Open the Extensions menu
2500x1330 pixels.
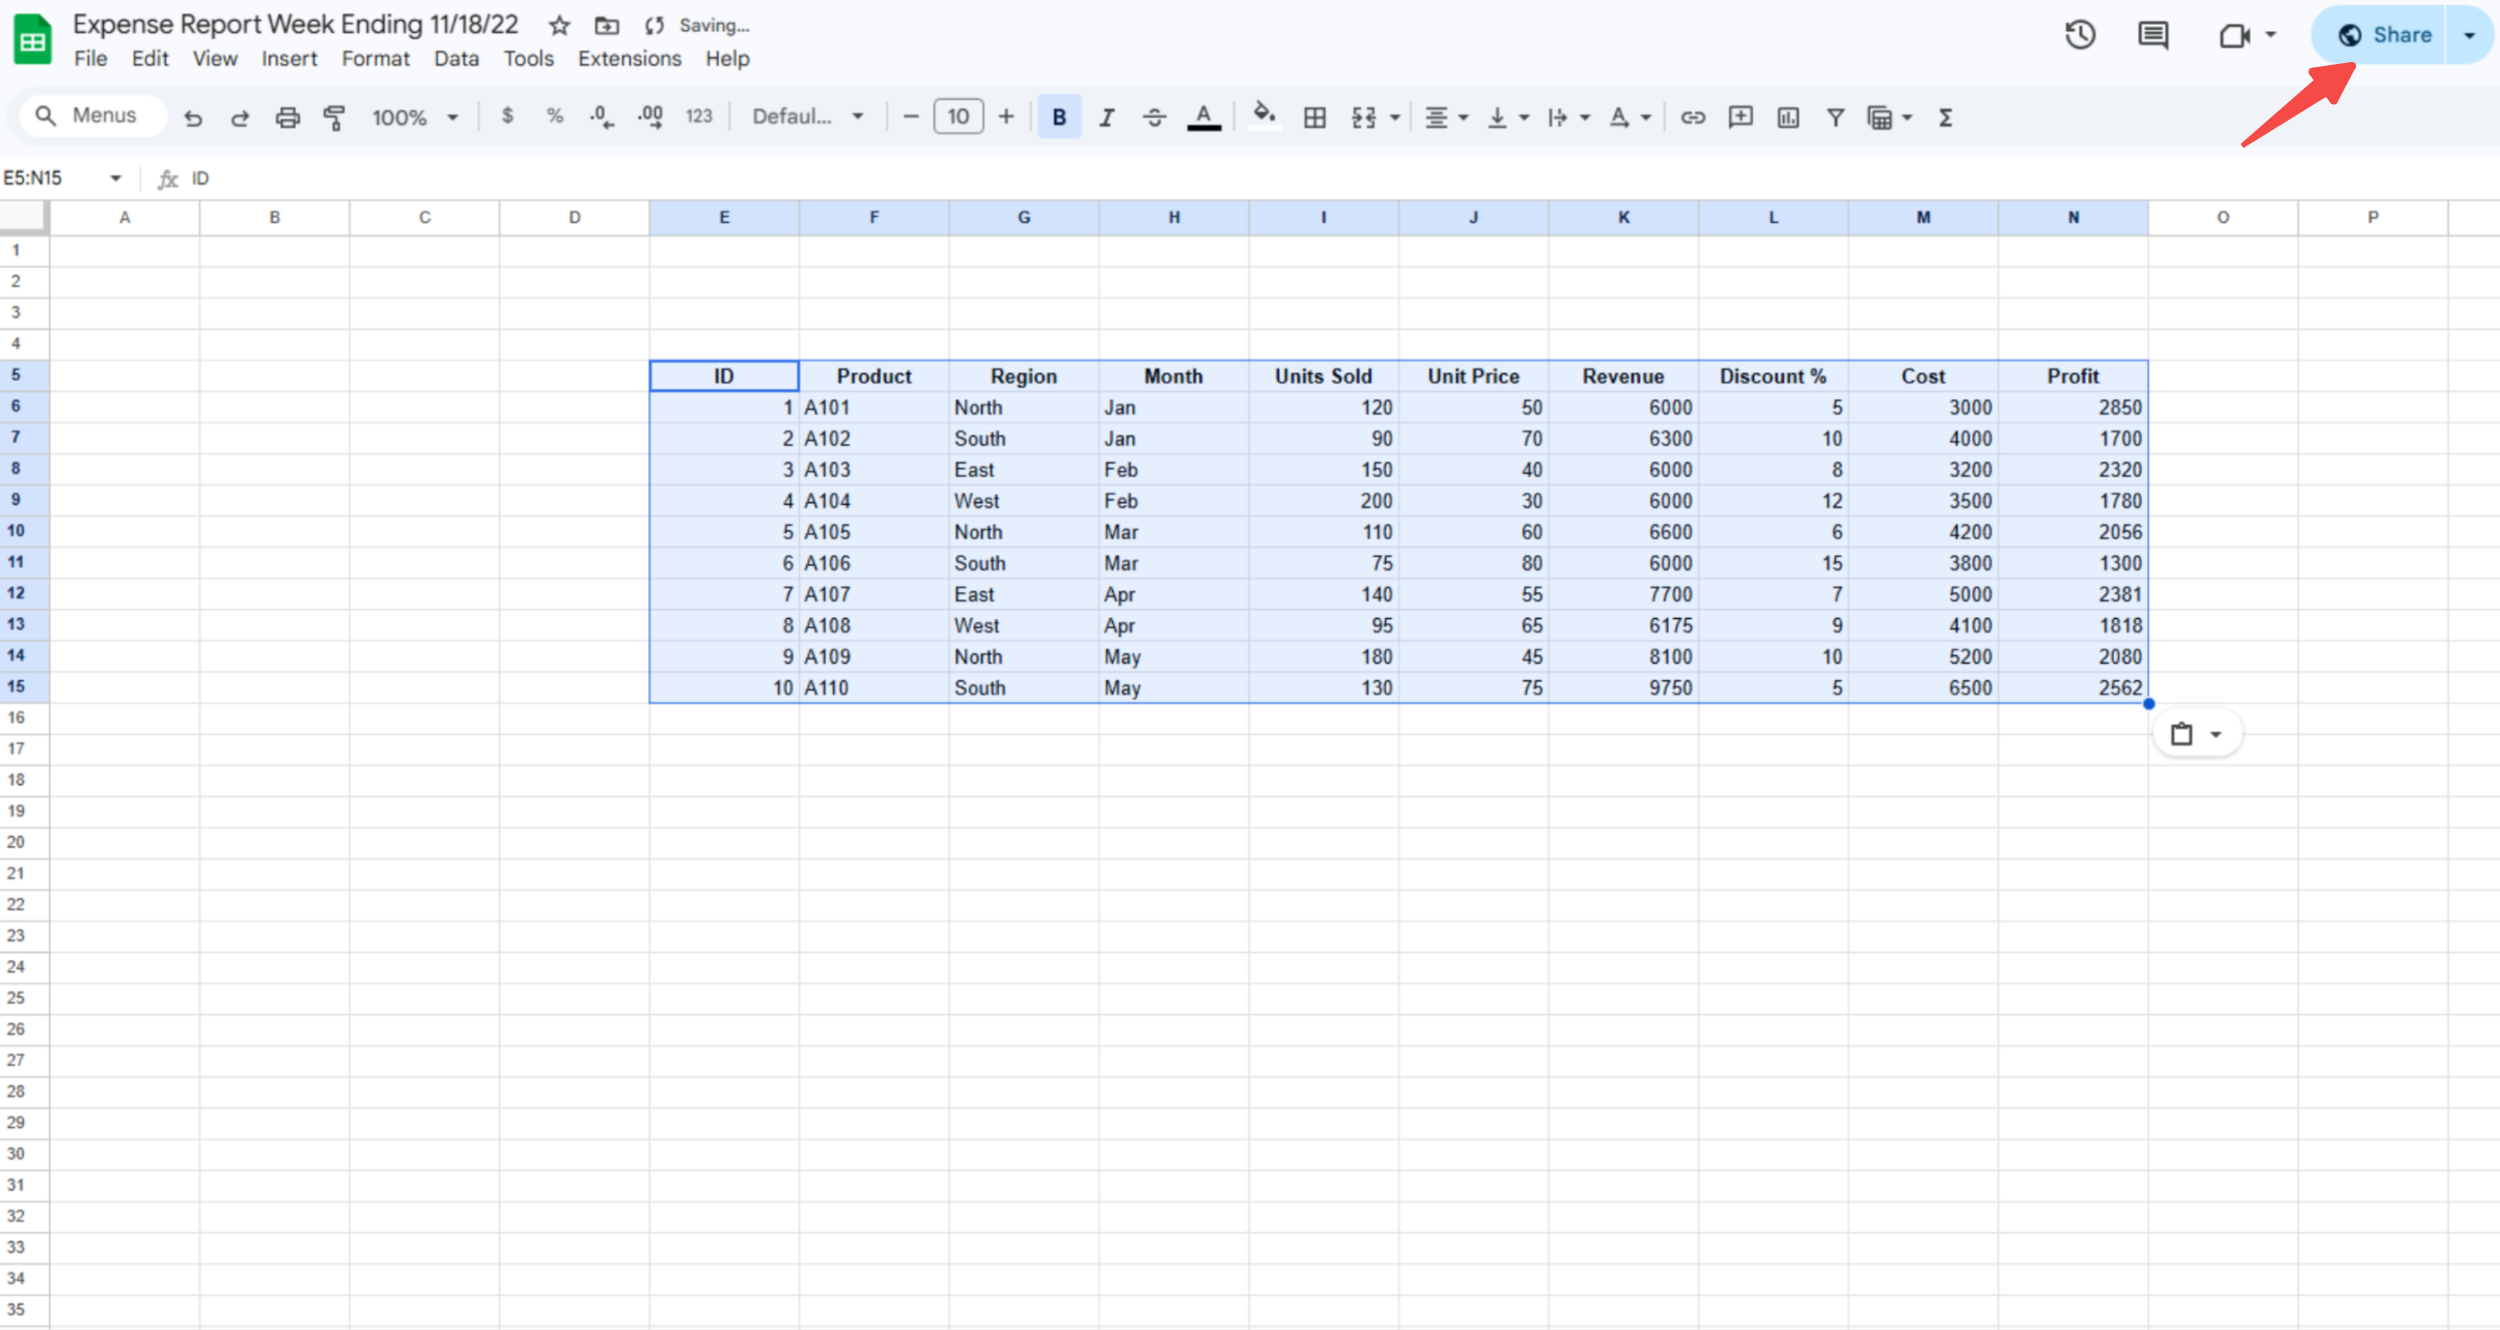tap(629, 59)
